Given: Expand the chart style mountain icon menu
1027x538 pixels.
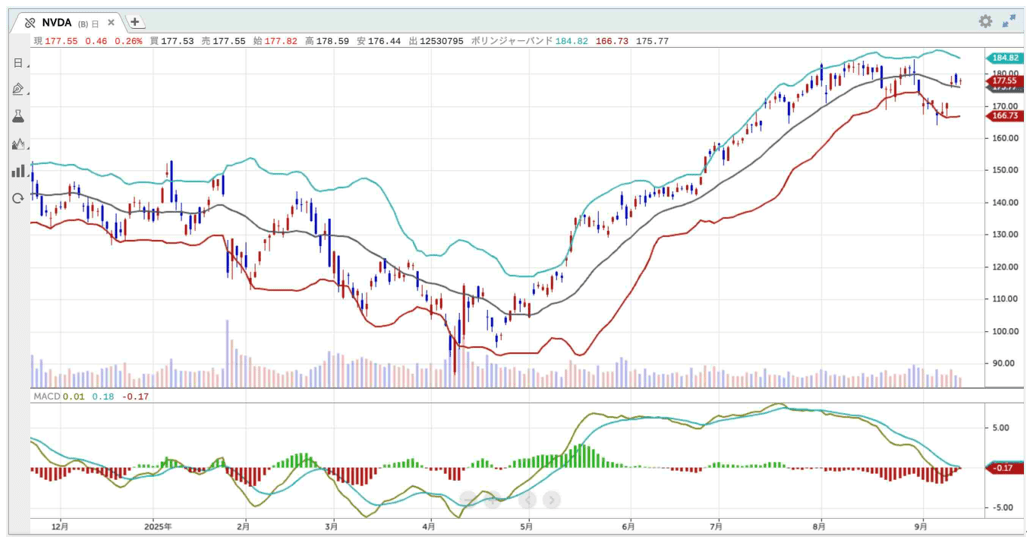Looking at the screenshot, I should [x=18, y=144].
